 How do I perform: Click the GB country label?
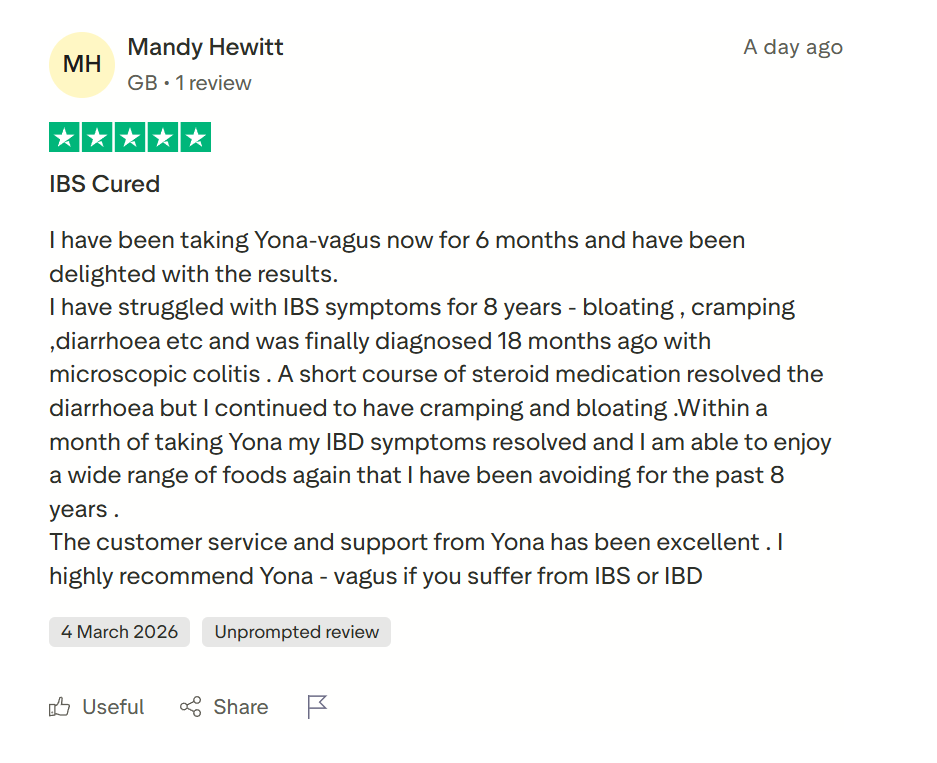(142, 83)
